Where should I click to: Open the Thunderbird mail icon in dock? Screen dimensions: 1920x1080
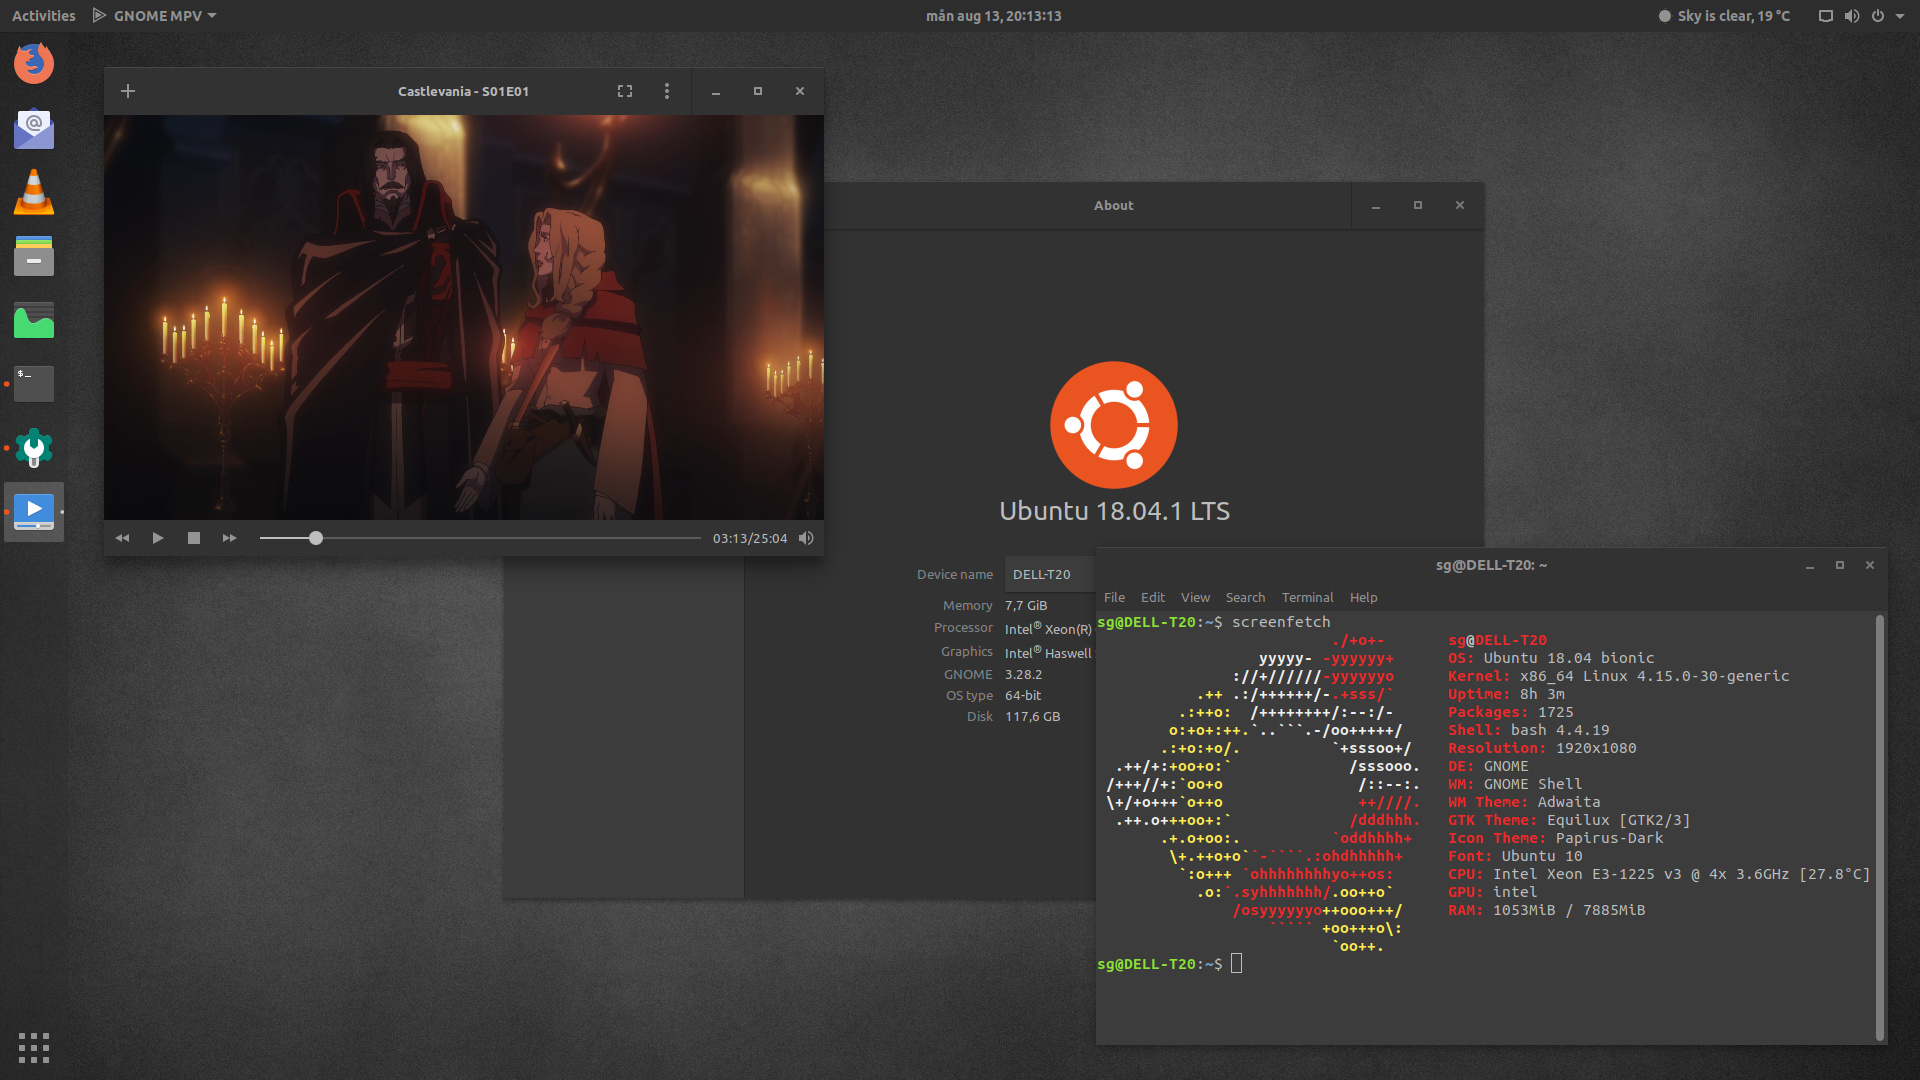(x=34, y=128)
